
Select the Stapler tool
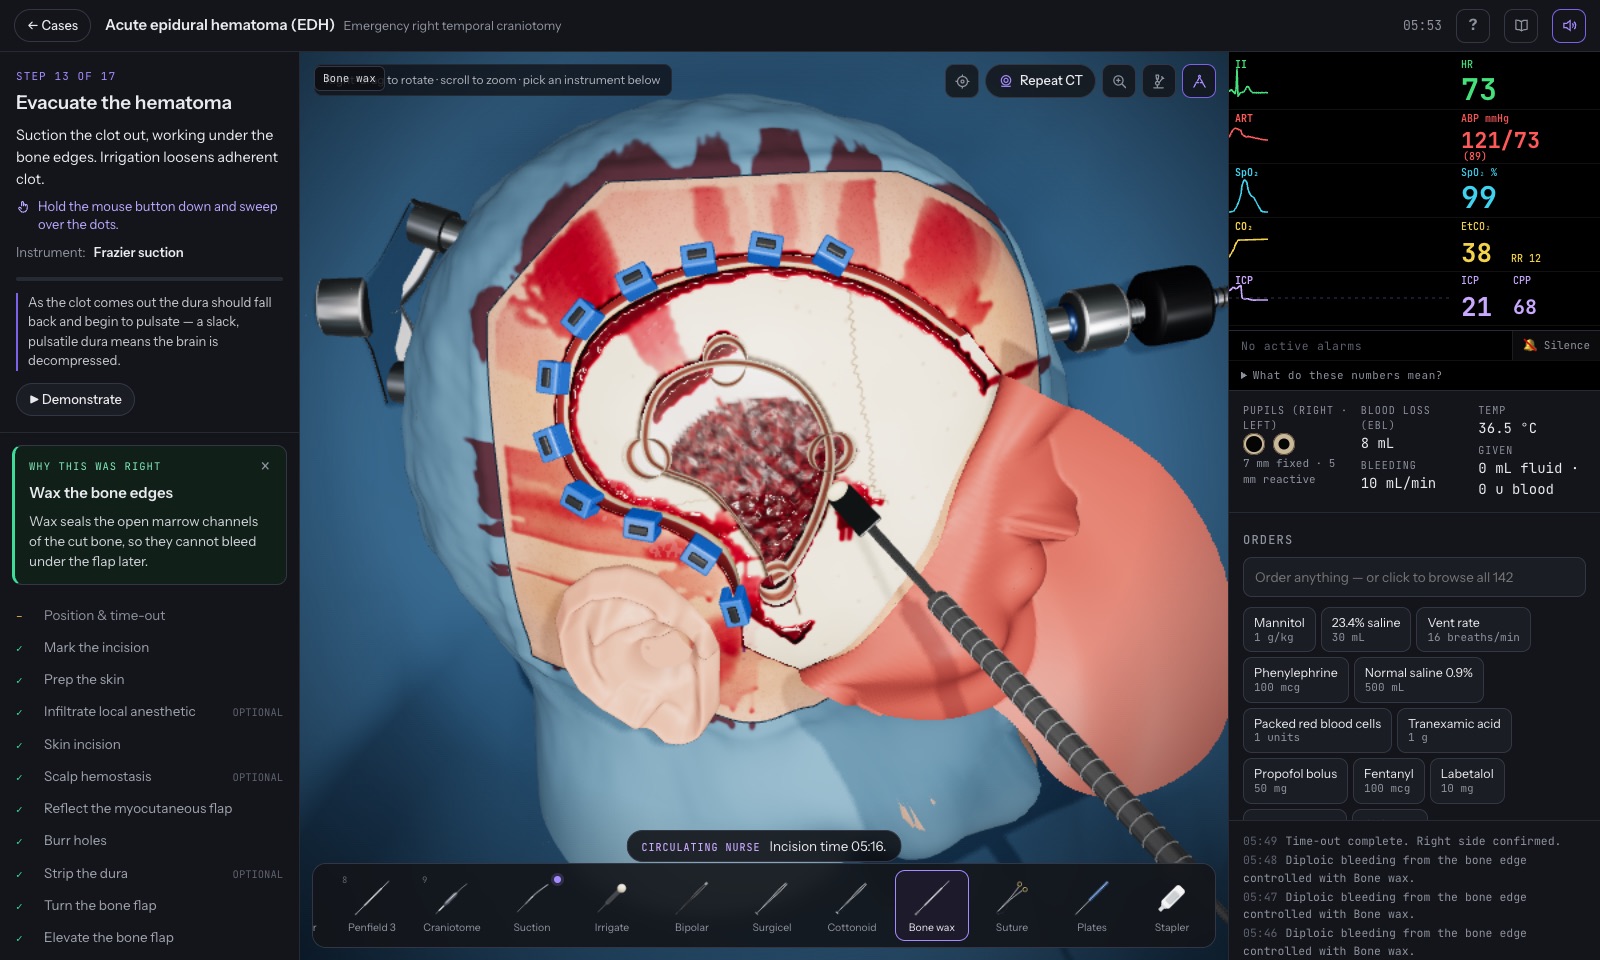tap(1172, 906)
